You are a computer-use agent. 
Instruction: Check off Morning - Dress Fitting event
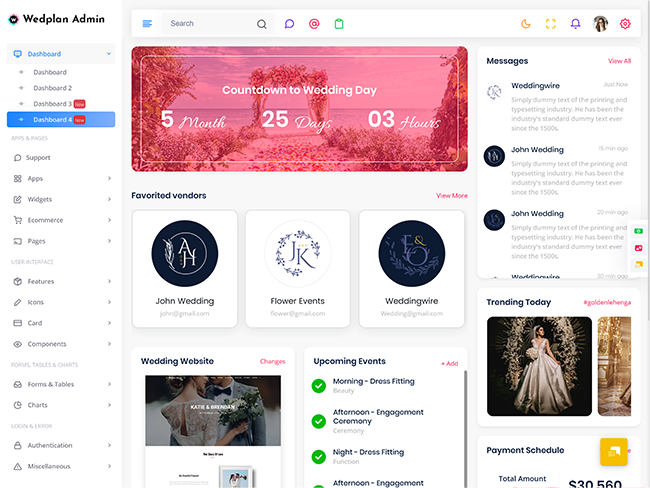(319, 385)
